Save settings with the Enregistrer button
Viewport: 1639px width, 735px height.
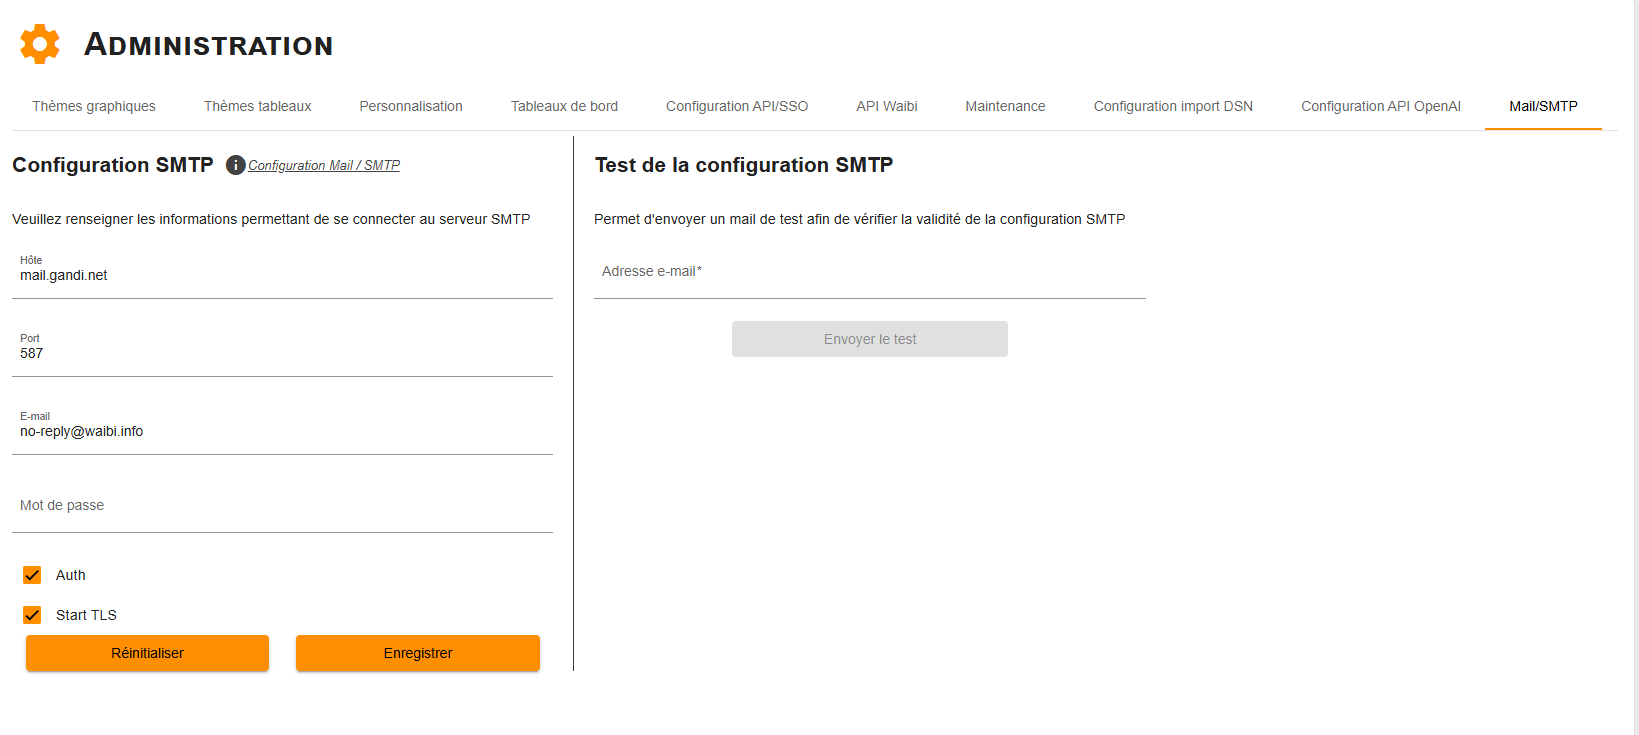[418, 653]
